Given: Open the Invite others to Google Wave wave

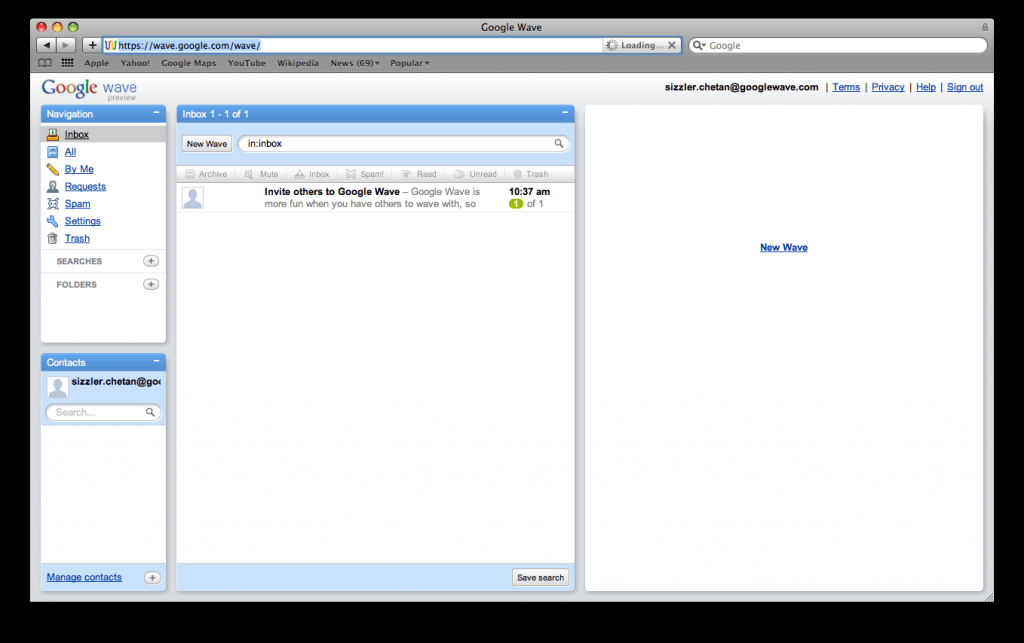Looking at the screenshot, I should pos(376,198).
